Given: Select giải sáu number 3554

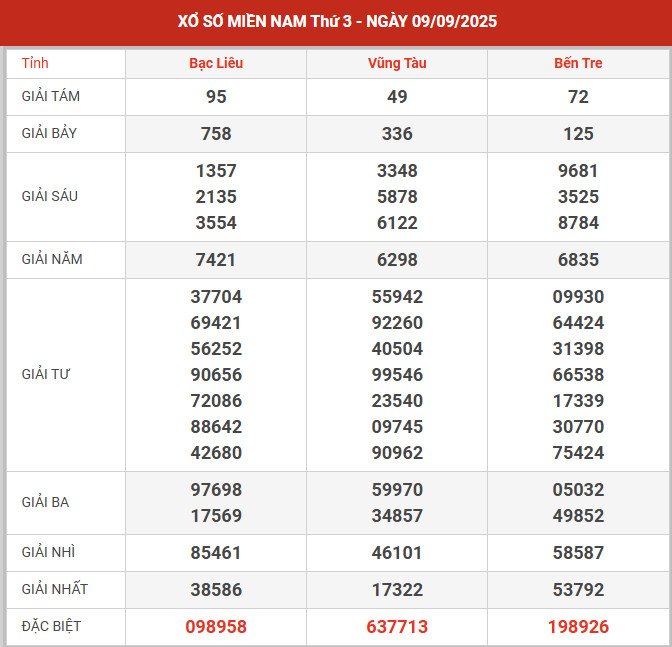Looking at the screenshot, I should (x=216, y=223).
